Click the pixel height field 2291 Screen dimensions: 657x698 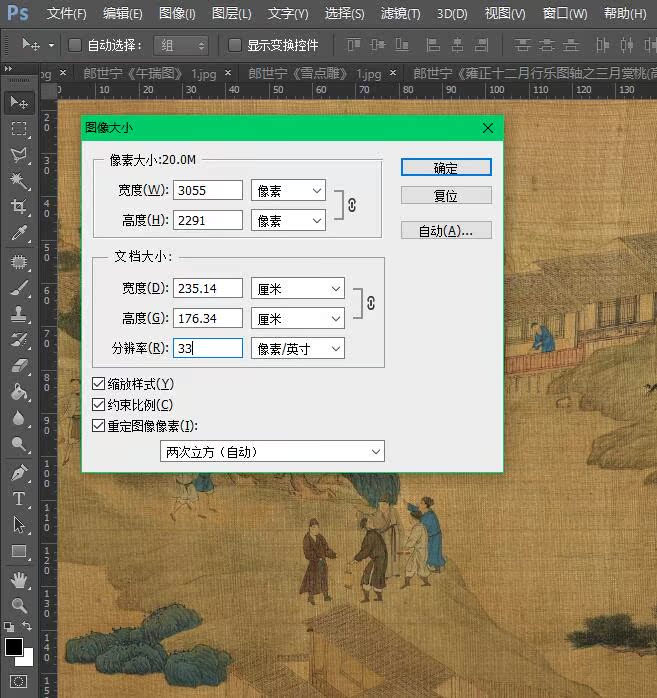coord(208,220)
